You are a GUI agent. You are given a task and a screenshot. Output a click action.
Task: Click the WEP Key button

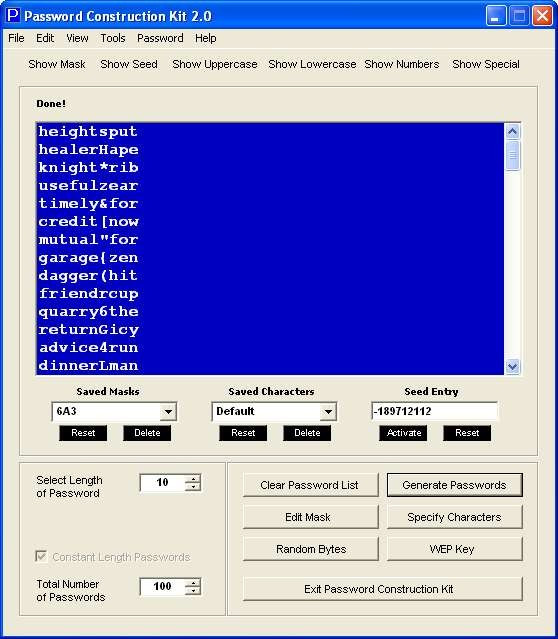coord(454,549)
